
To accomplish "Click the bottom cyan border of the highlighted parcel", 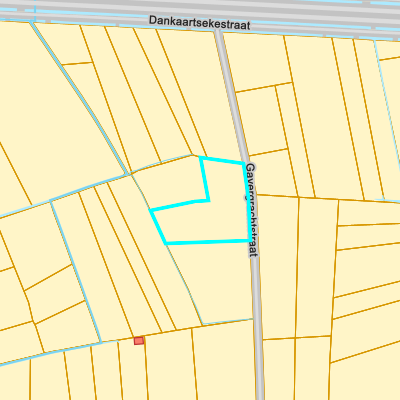I will (x=208, y=242).
